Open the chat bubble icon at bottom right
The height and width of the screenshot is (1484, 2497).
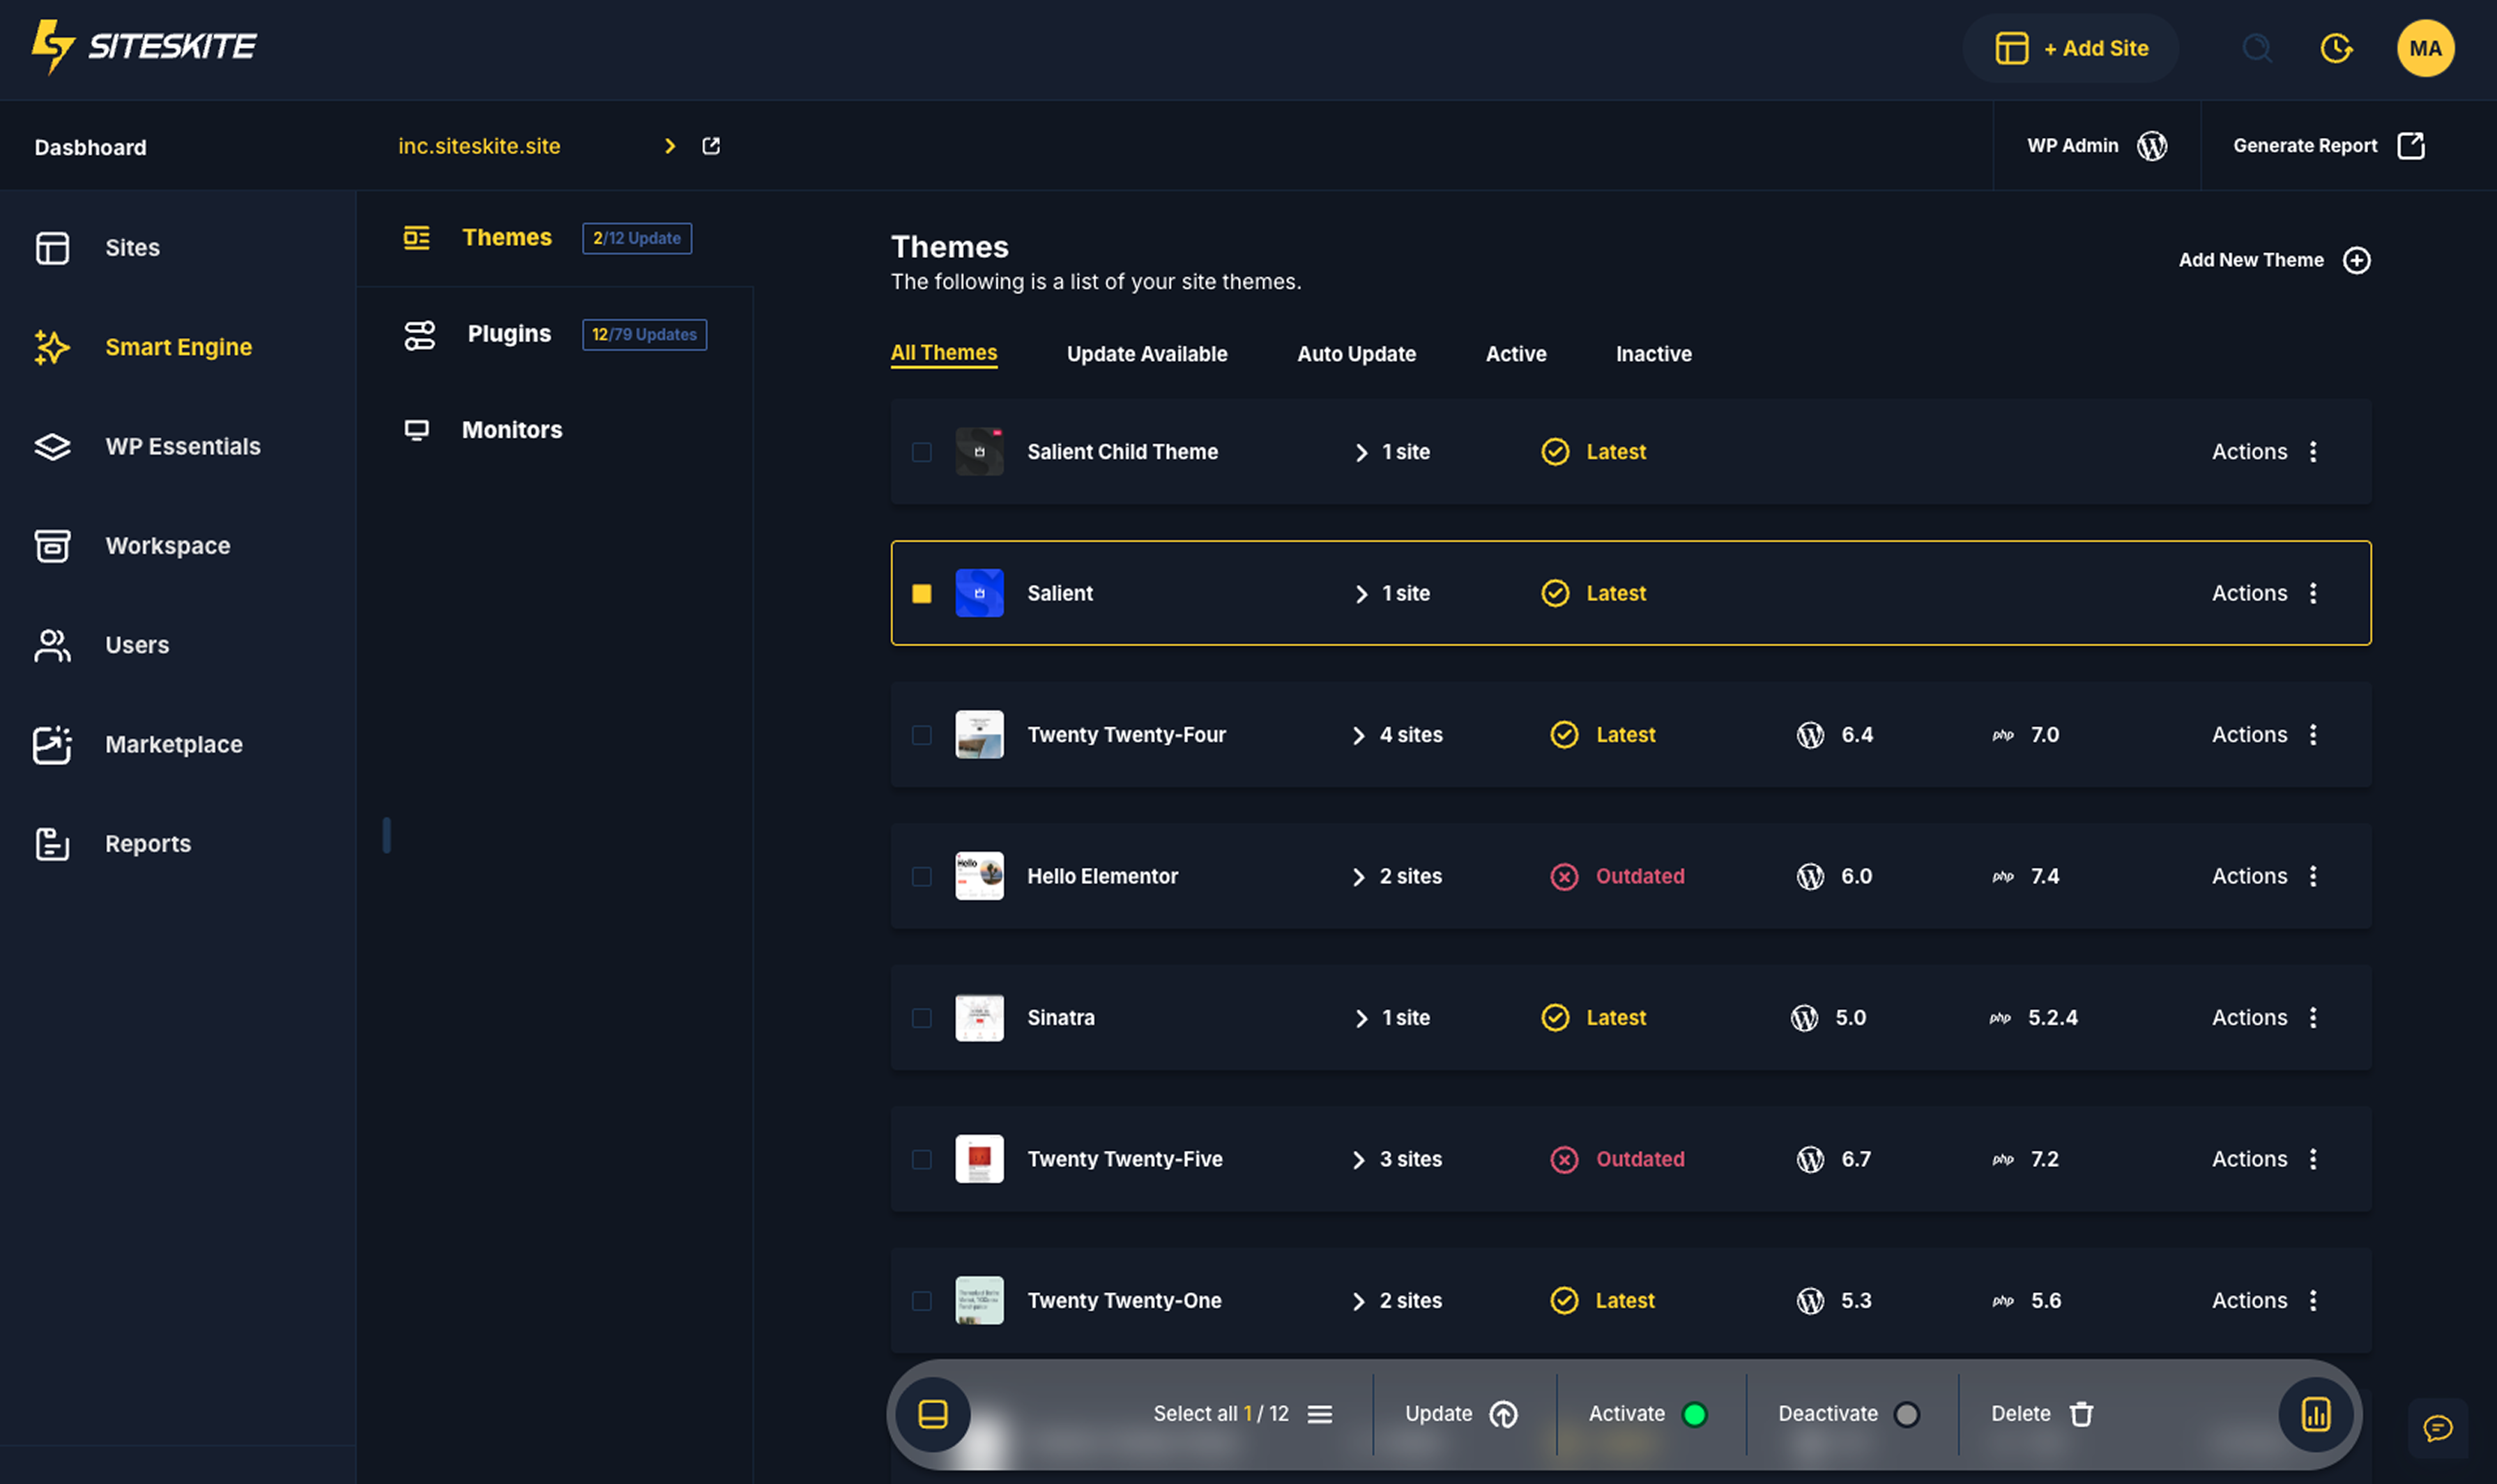2437,1428
